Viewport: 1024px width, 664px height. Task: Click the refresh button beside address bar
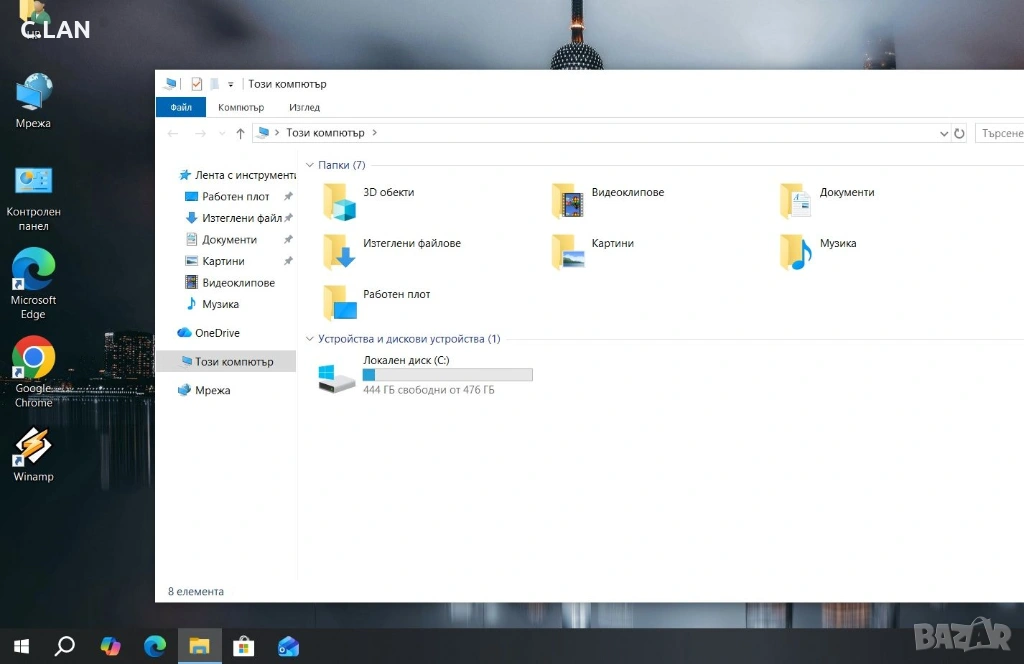pos(959,133)
